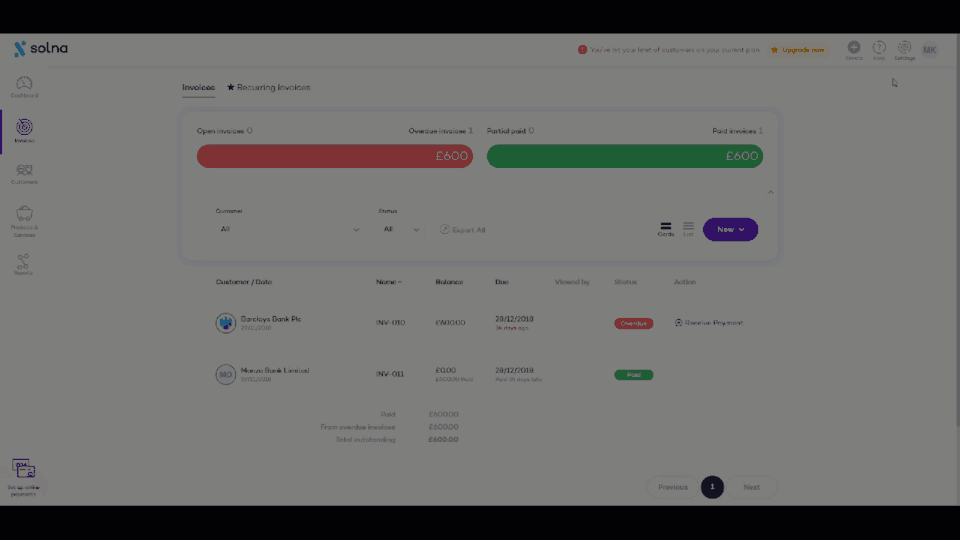Click the Barclays Bank Plc avatar
960x540 pixels.
pos(225,323)
